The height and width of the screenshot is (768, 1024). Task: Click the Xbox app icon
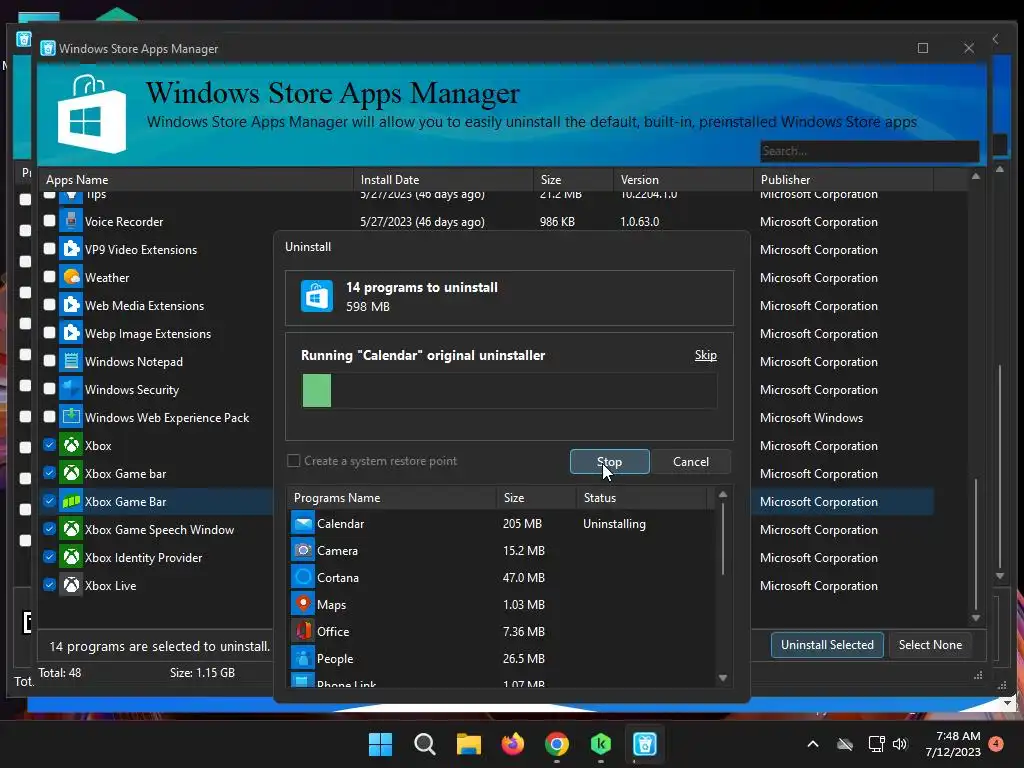click(71, 446)
